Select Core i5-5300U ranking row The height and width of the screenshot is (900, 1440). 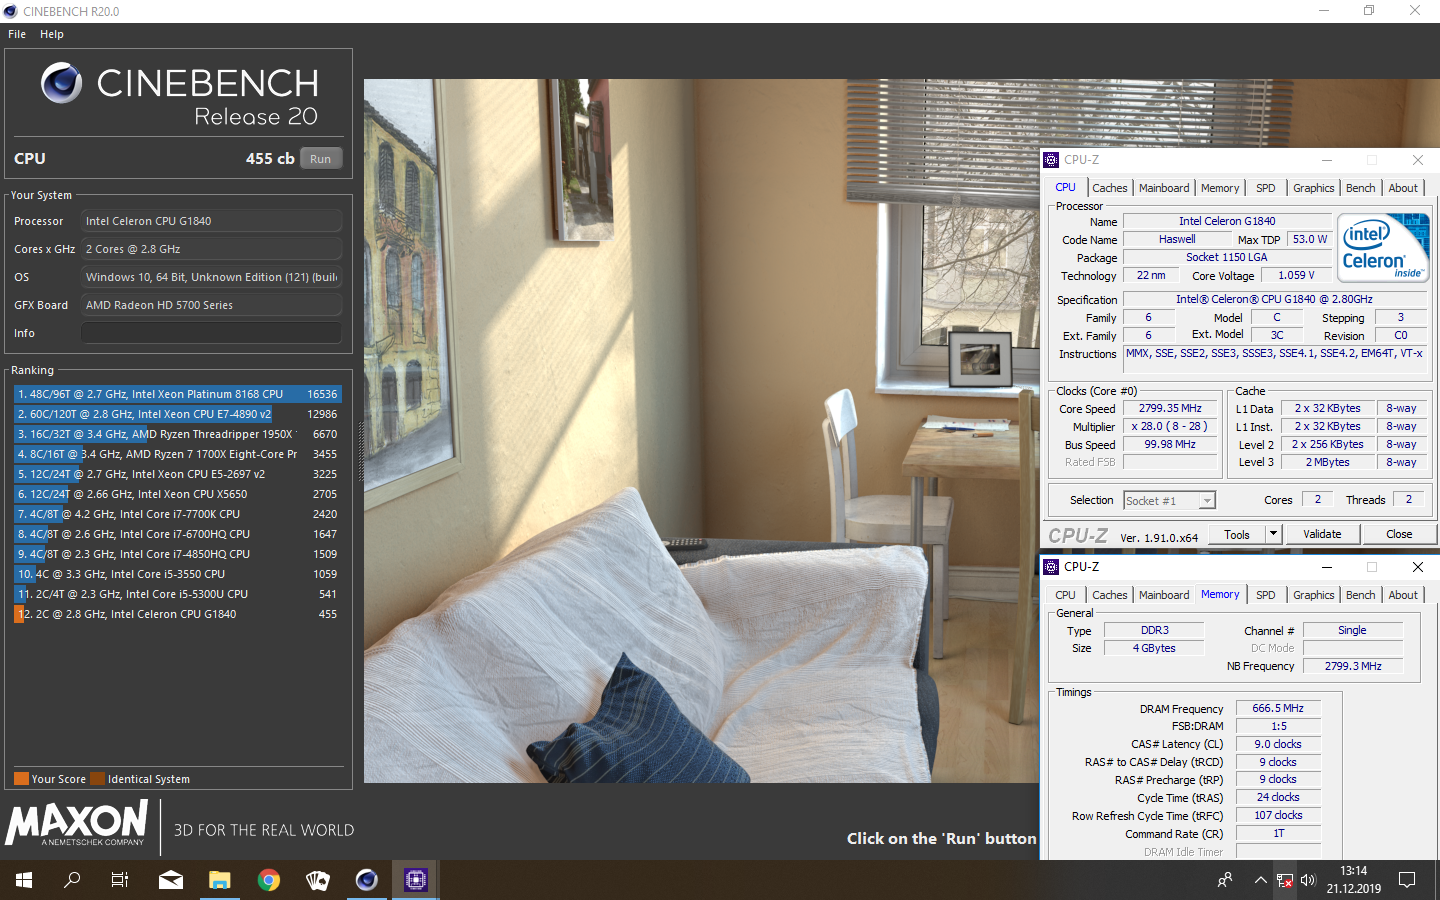(x=177, y=594)
